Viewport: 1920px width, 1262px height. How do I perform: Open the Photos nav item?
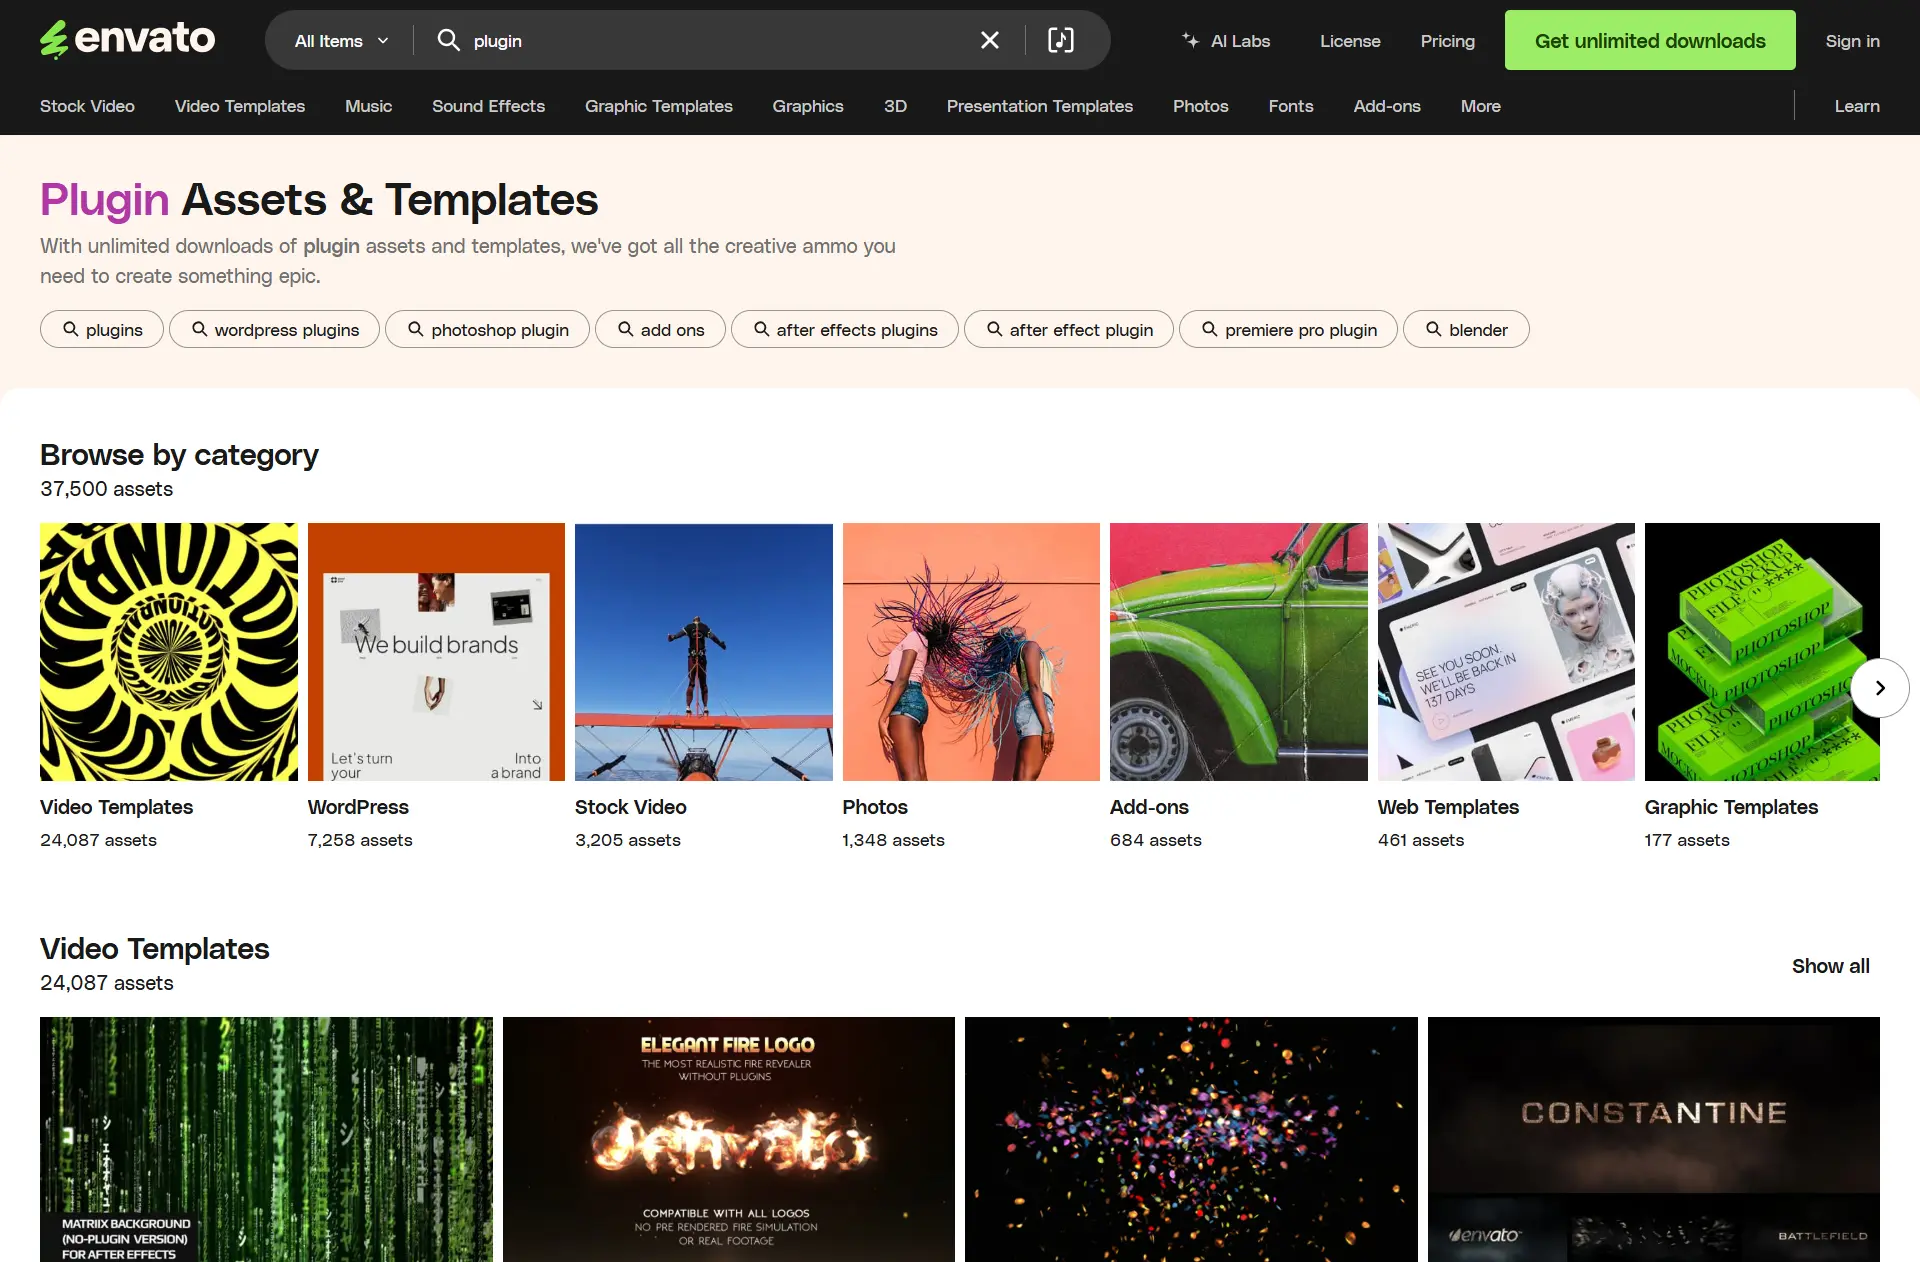coord(1200,106)
